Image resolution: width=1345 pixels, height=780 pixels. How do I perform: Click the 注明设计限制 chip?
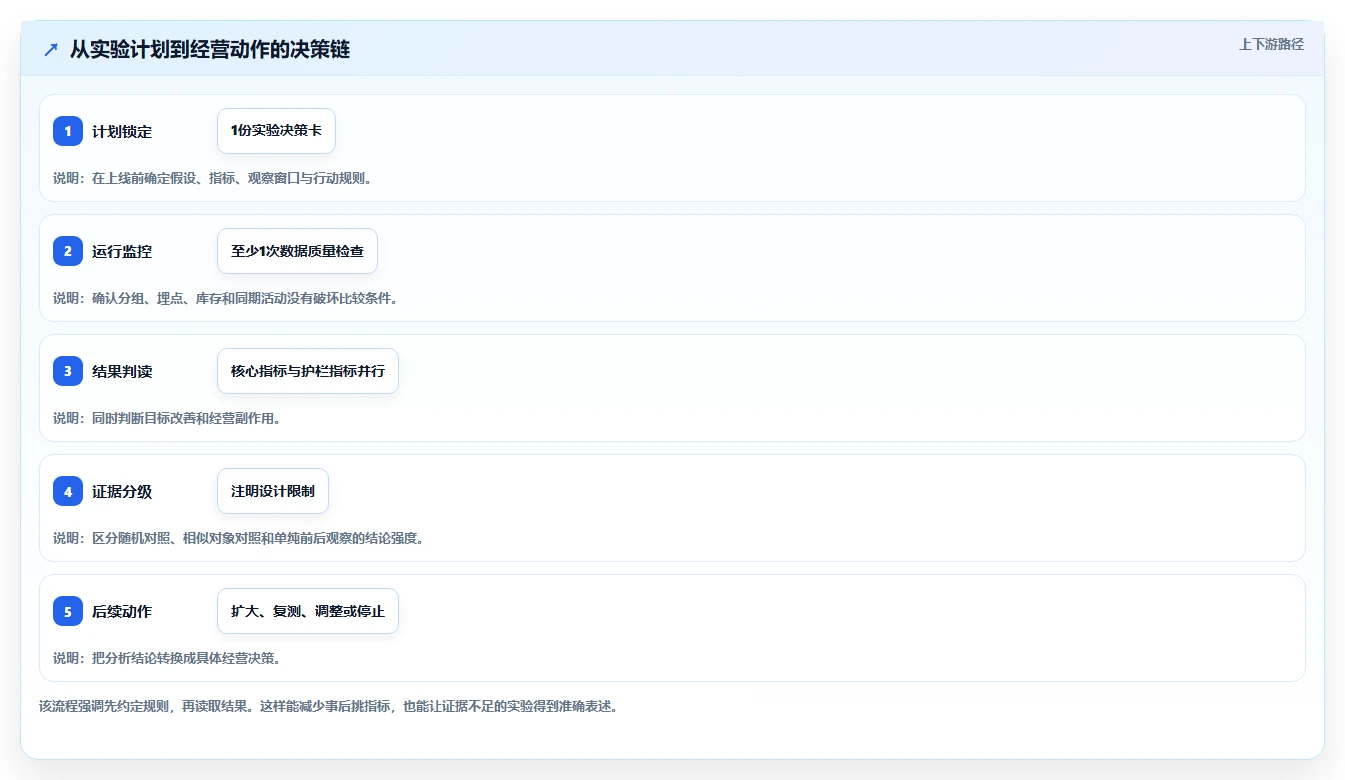click(273, 491)
